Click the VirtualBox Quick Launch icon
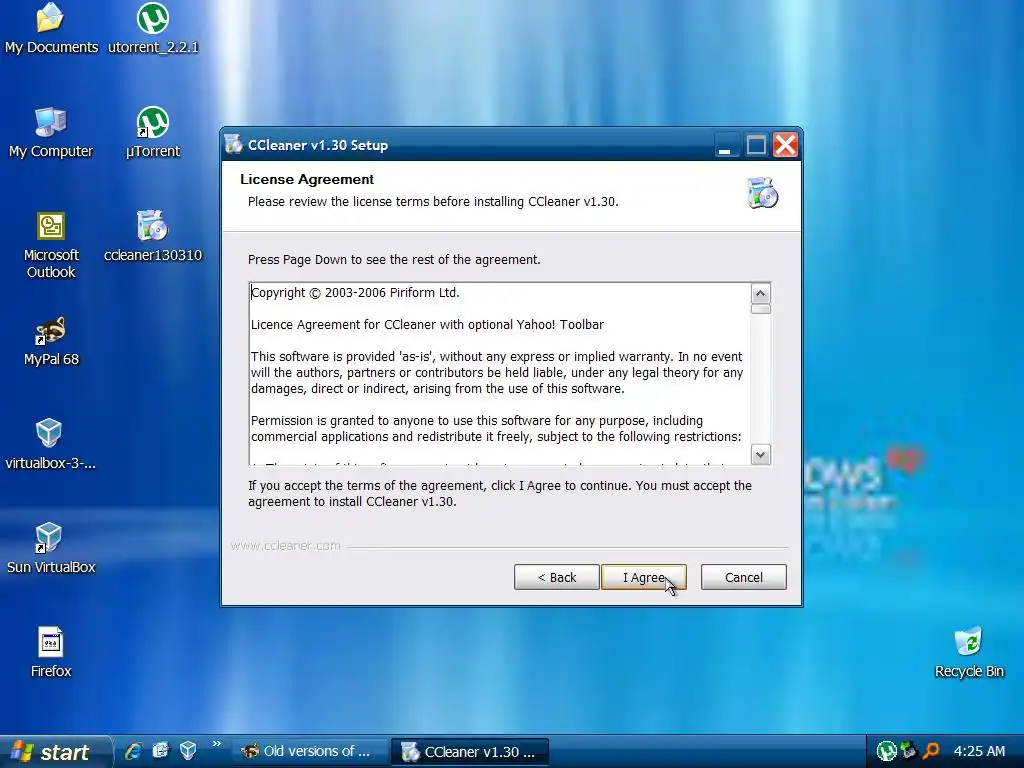This screenshot has width=1024, height=768. [188, 751]
